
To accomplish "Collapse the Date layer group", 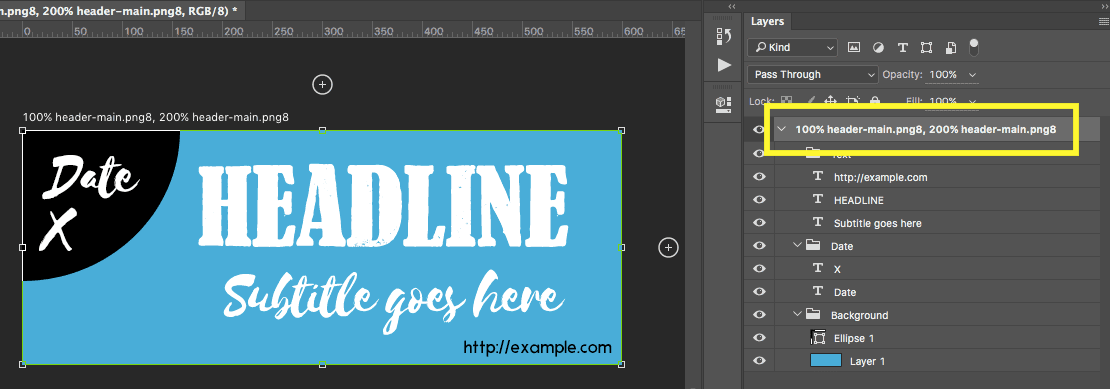I will tap(798, 245).
